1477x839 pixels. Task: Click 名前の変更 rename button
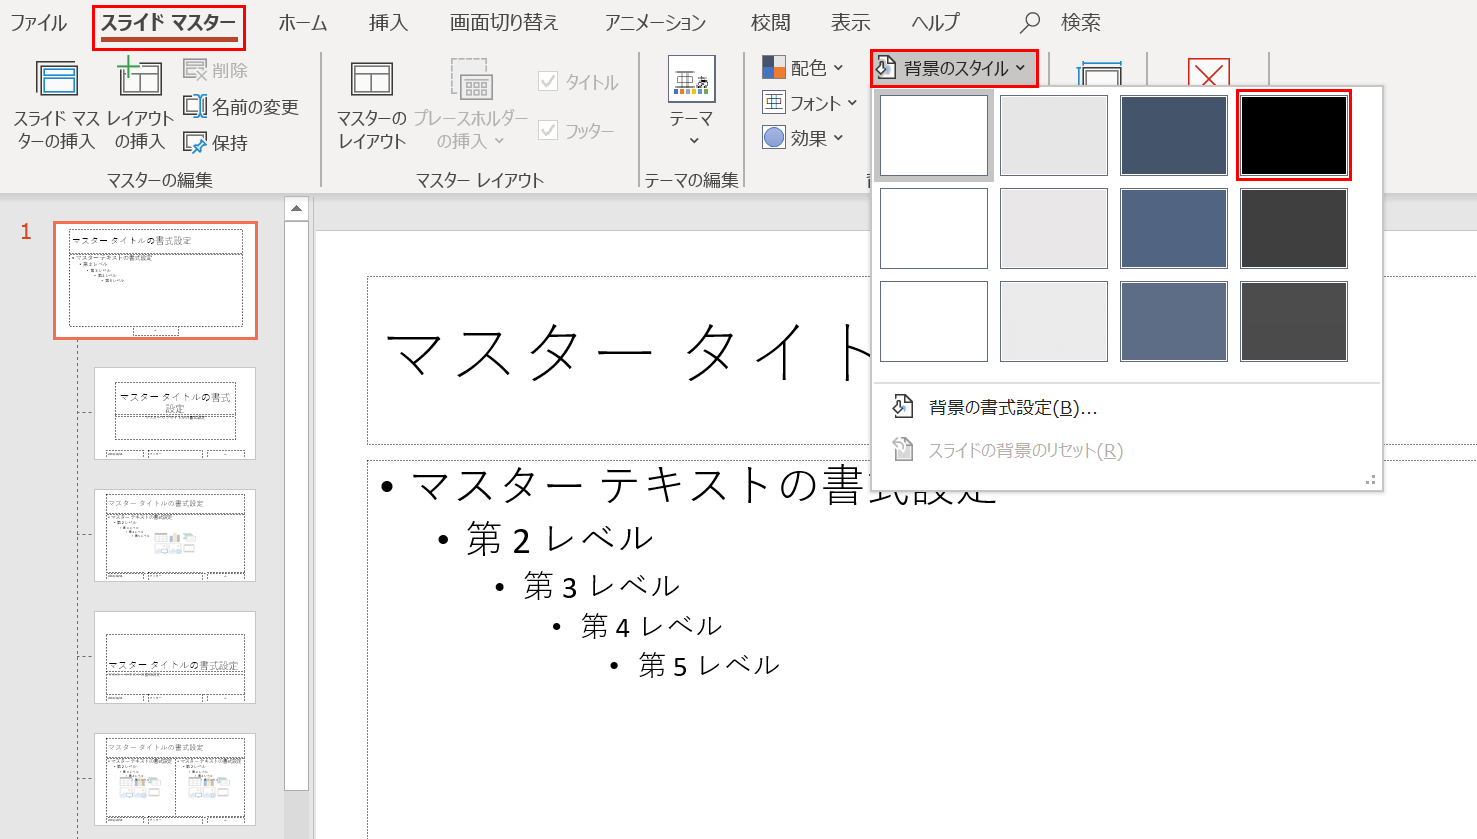coord(241,106)
